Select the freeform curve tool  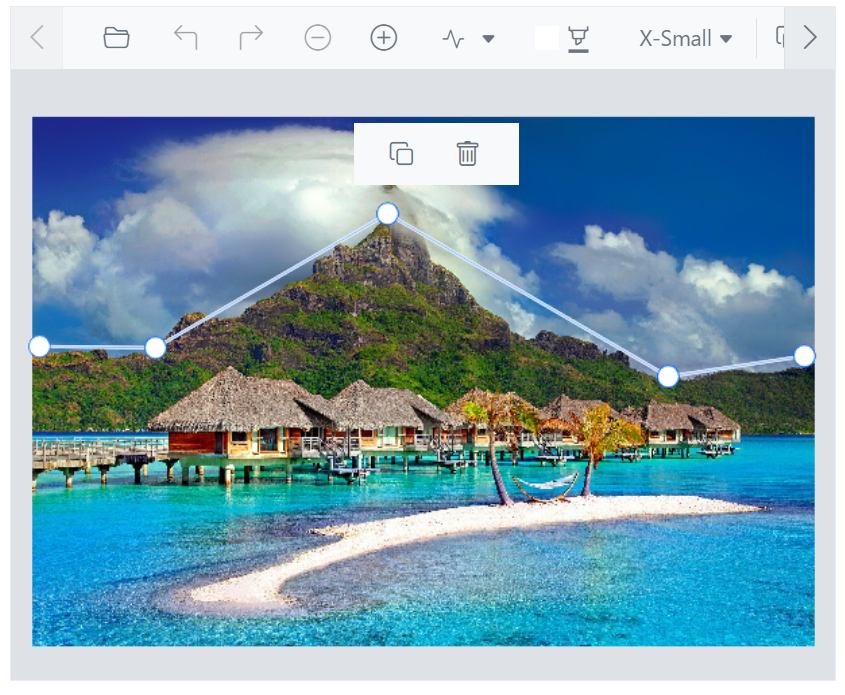(x=453, y=37)
